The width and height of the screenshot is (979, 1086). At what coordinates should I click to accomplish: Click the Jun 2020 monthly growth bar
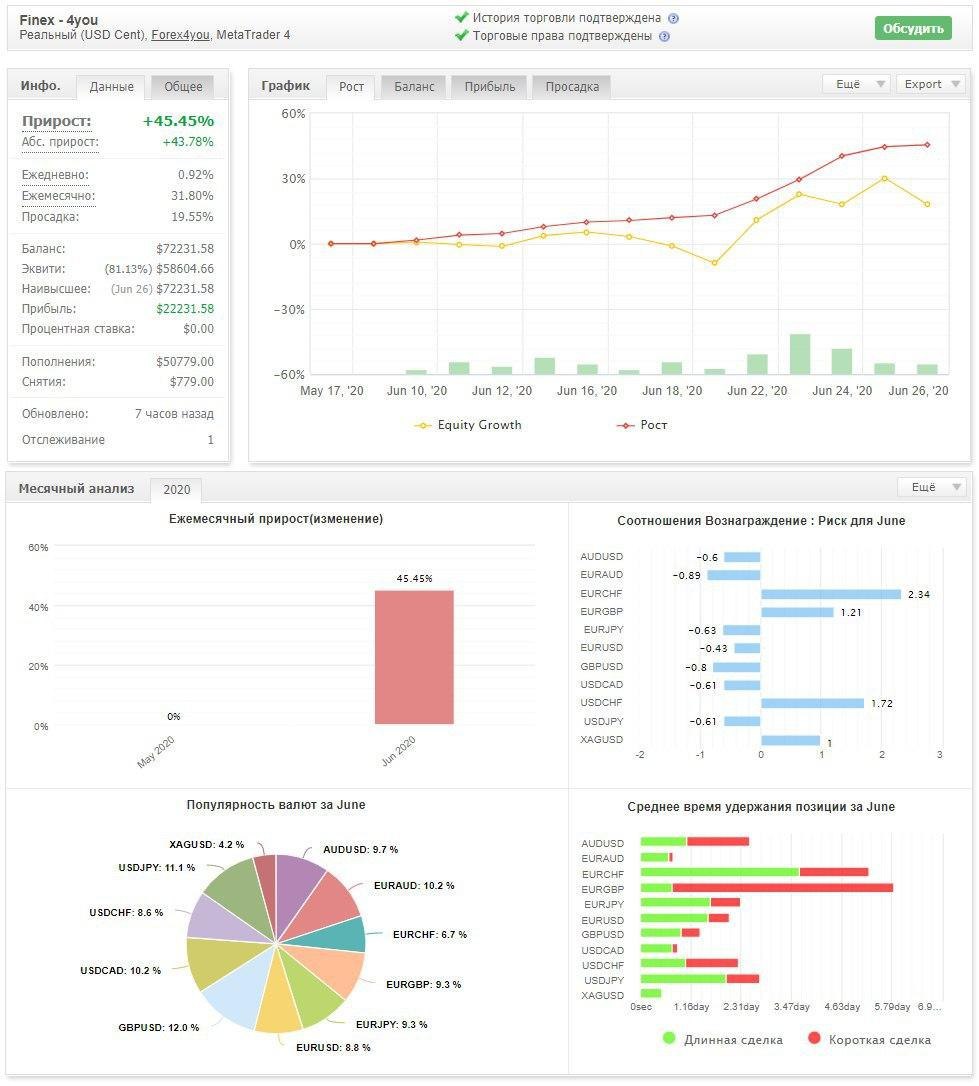[x=414, y=657]
